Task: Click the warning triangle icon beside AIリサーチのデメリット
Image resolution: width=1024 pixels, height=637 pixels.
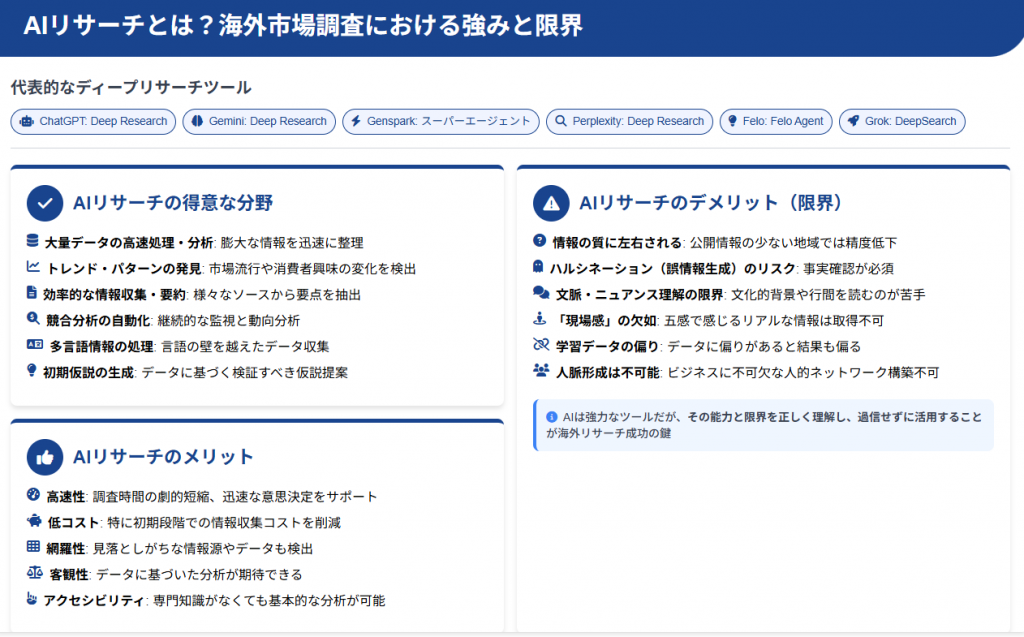Action: click(x=551, y=203)
